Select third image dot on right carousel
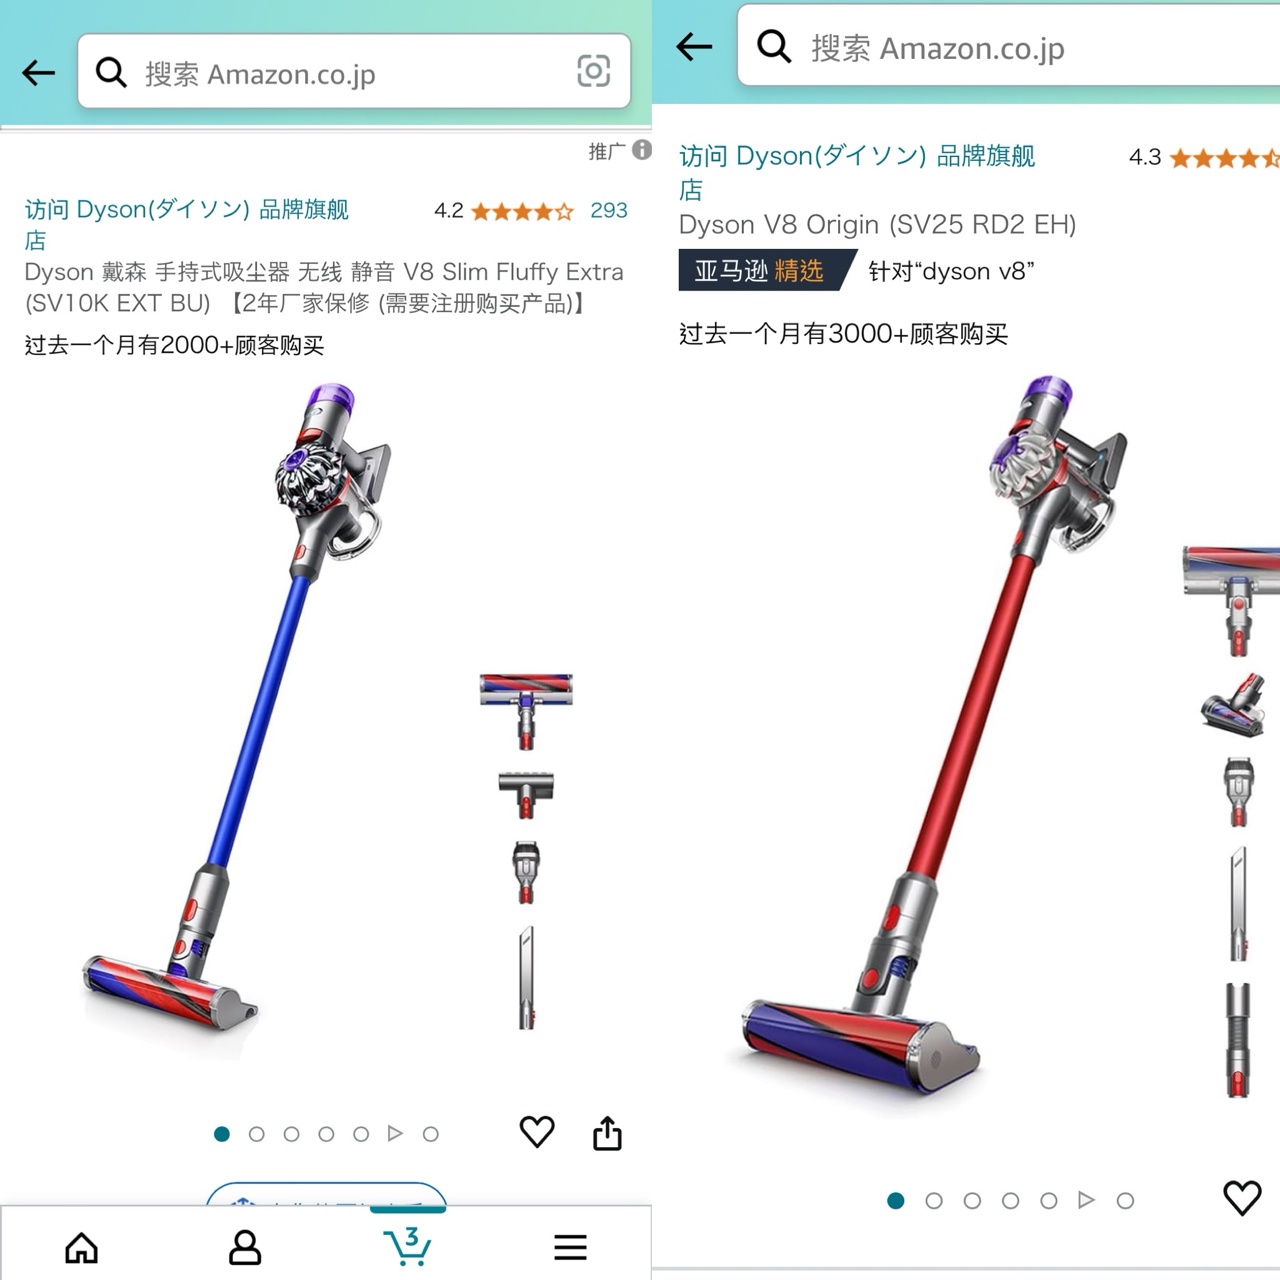 (x=972, y=1200)
